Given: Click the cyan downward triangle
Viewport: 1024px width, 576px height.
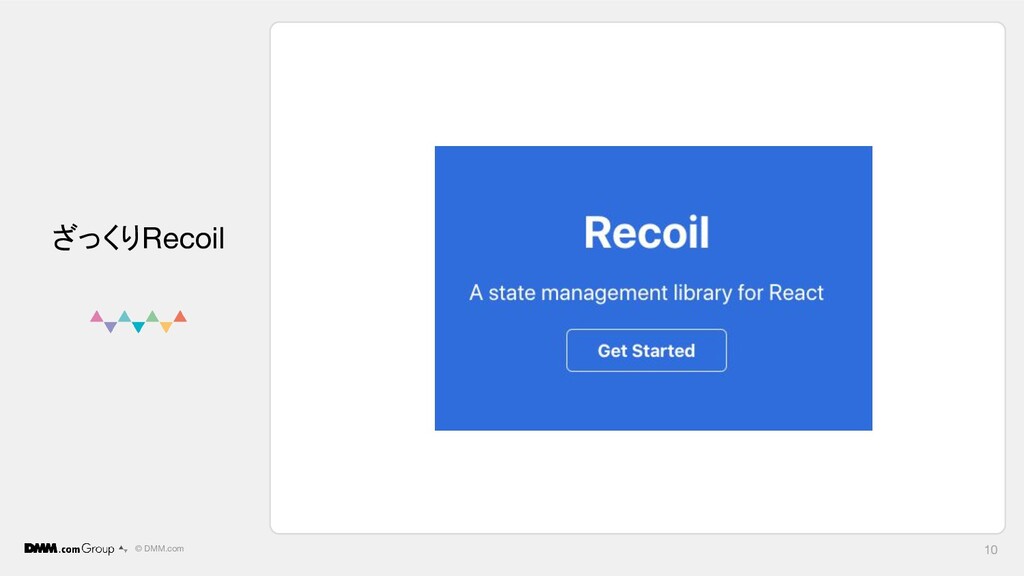Looking at the screenshot, I should tap(138, 327).
